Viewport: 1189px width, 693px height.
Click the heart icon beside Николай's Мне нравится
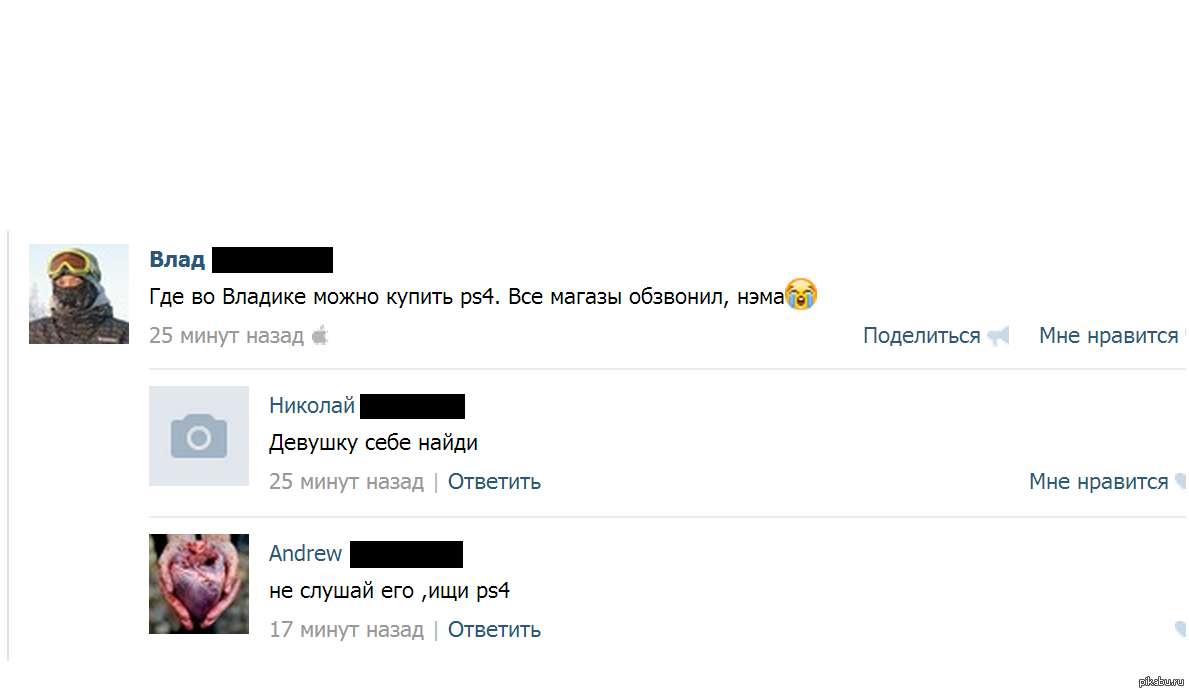[x=1181, y=481]
